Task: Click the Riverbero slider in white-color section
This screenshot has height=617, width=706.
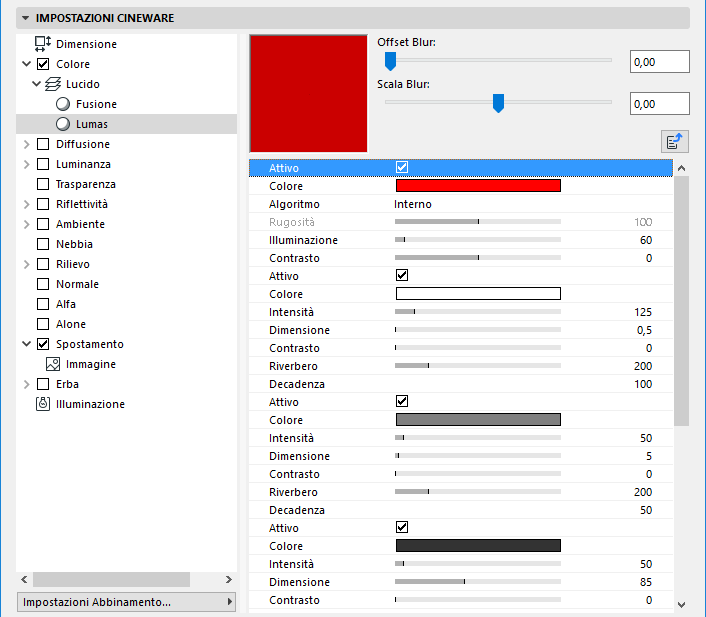Action: [x=478, y=366]
